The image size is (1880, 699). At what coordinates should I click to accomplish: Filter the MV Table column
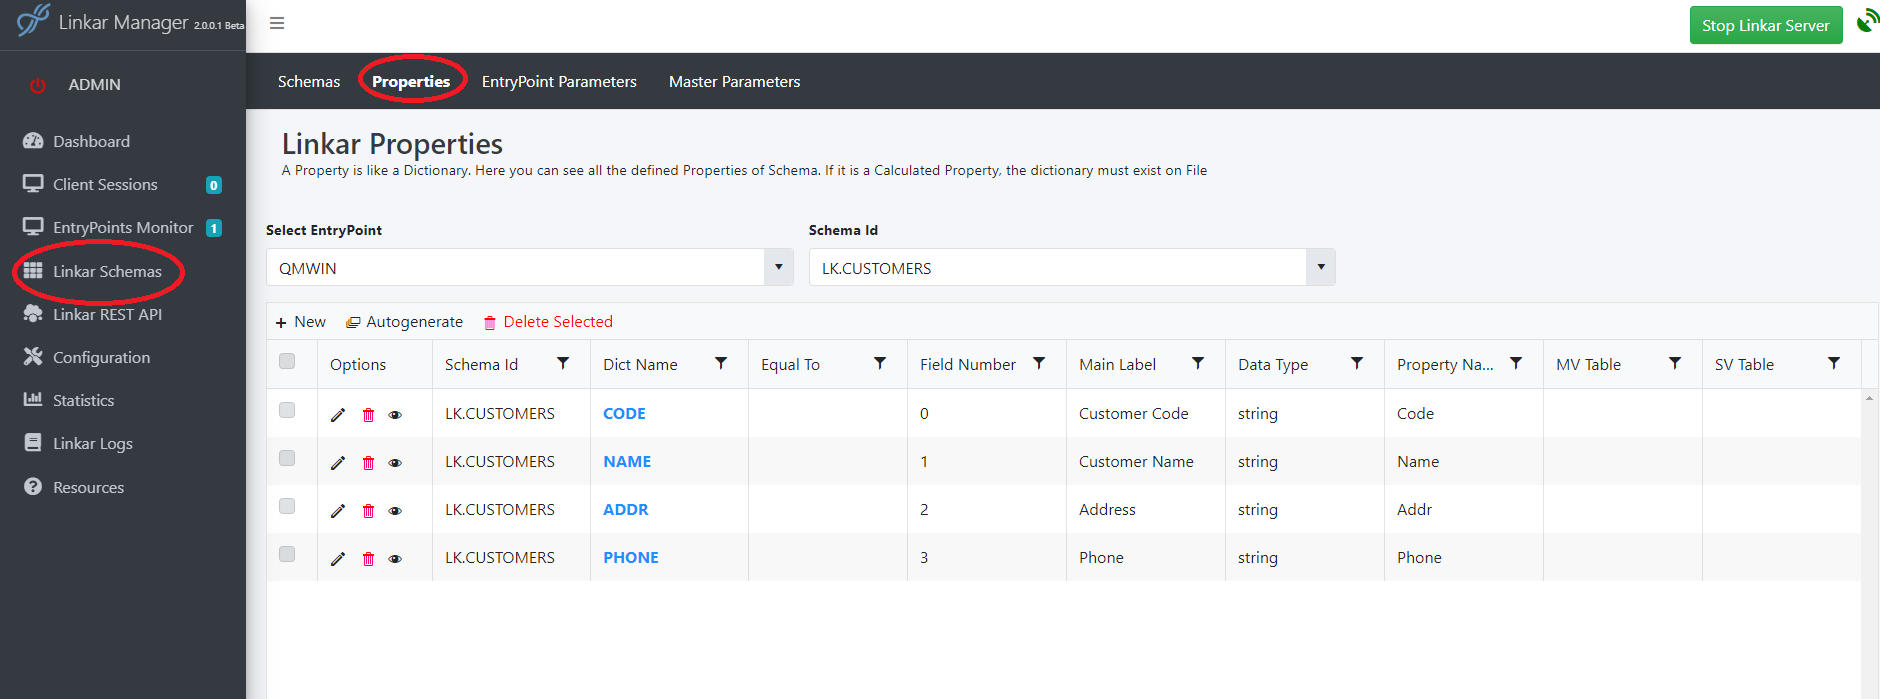coord(1675,363)
